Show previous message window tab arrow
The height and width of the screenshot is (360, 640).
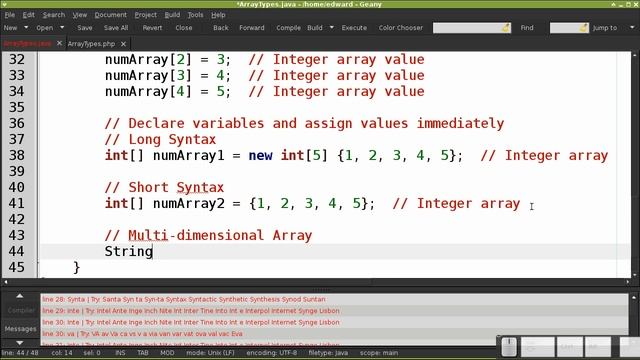click(x=20, y=296)
